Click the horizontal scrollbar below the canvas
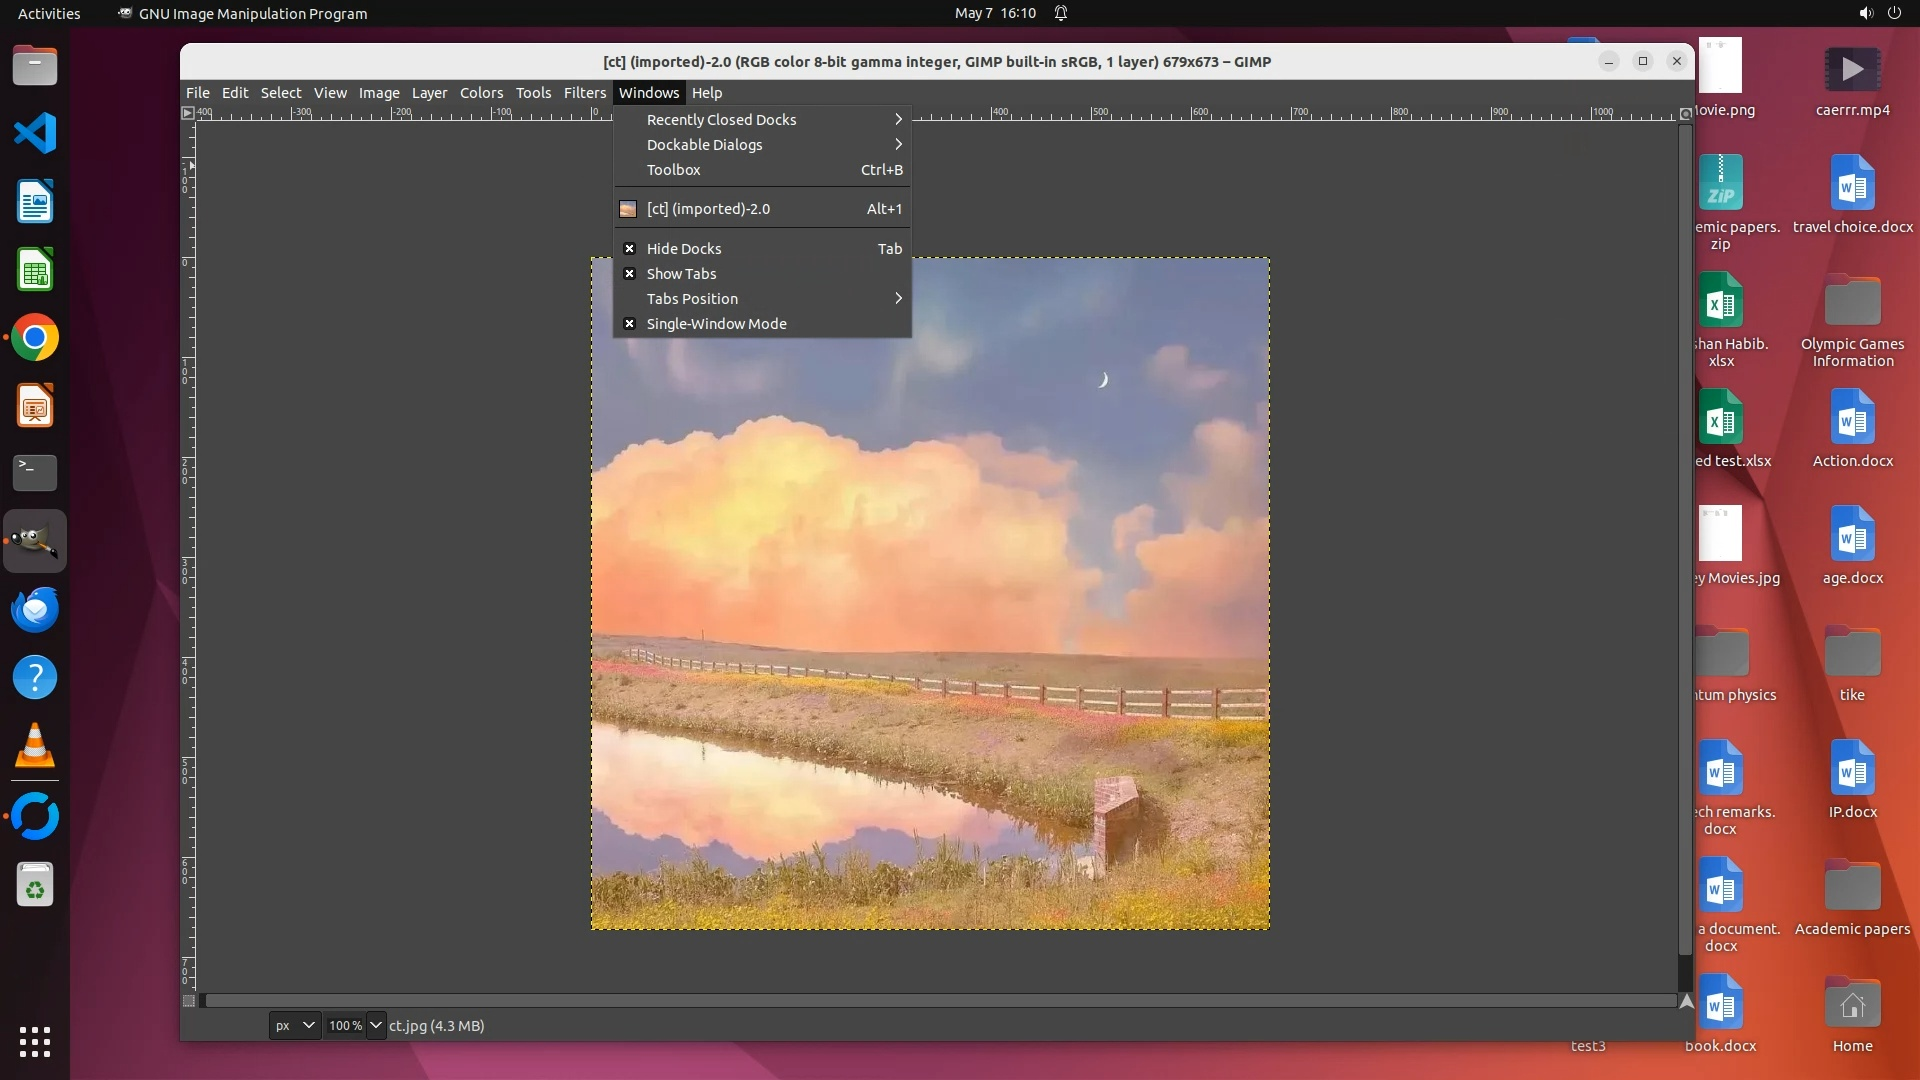The width and height of the screenshot is (1920, 1080). pos(940,1000)
